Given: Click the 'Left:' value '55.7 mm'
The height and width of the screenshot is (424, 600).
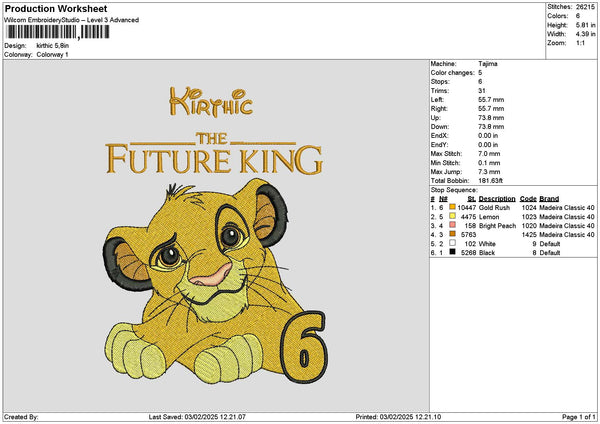Looking at the screenshot, I should (x=491, y=99).
